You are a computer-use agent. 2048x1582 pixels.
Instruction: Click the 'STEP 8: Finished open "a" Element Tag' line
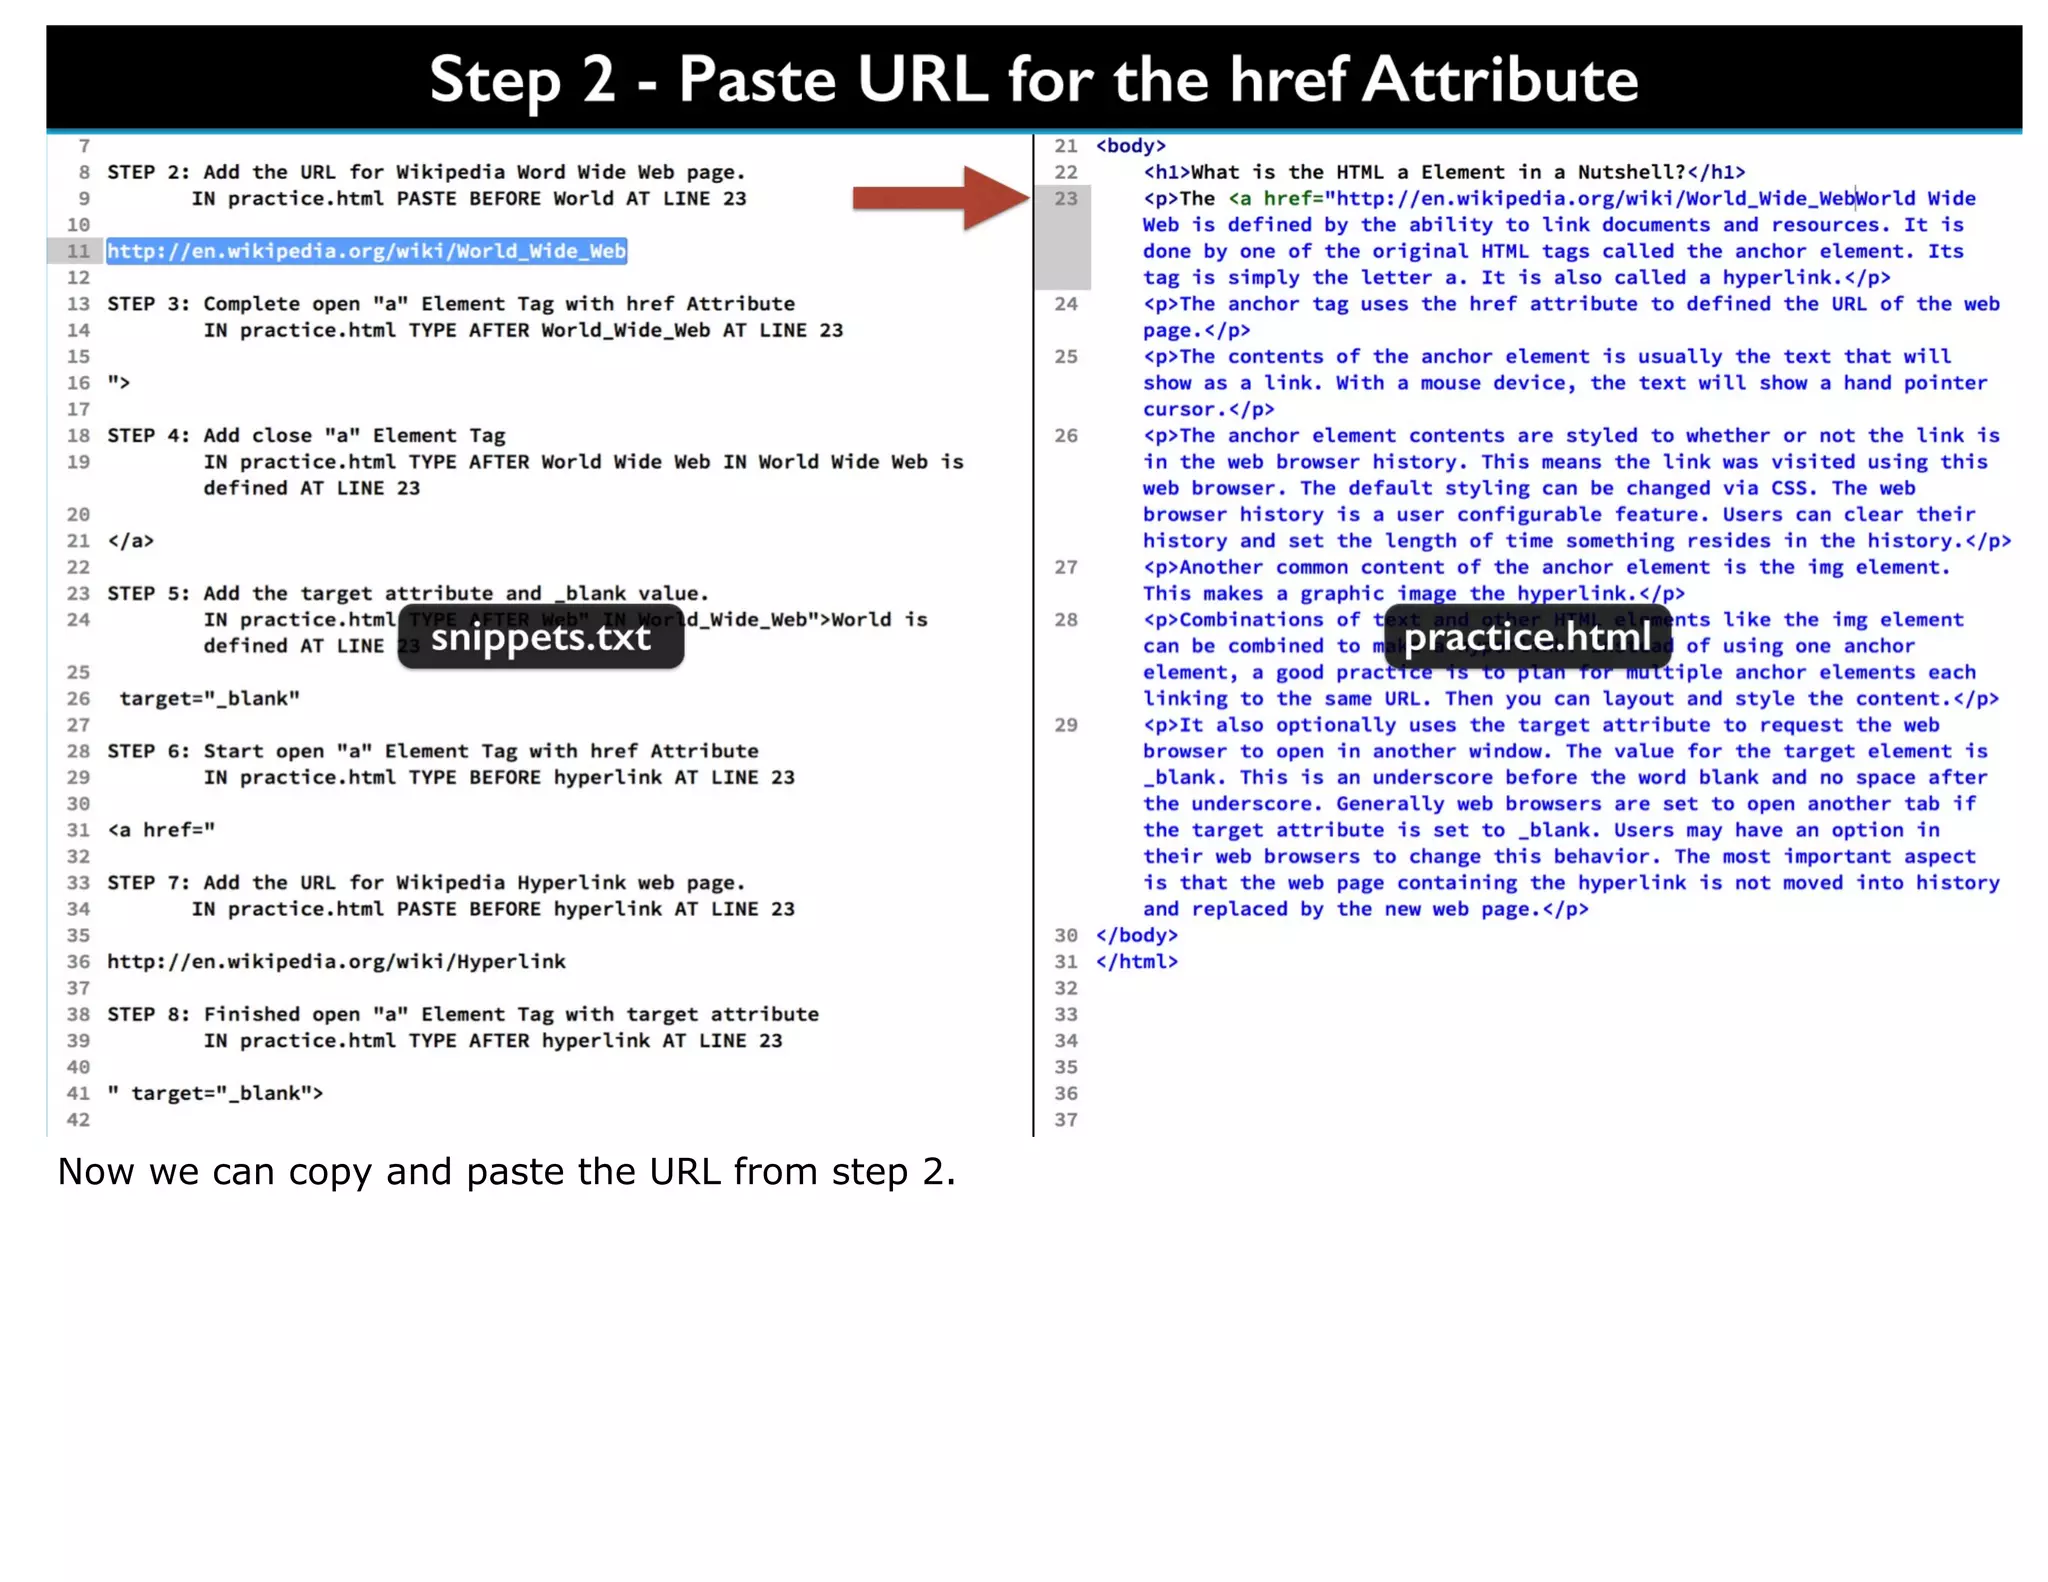463,1014
